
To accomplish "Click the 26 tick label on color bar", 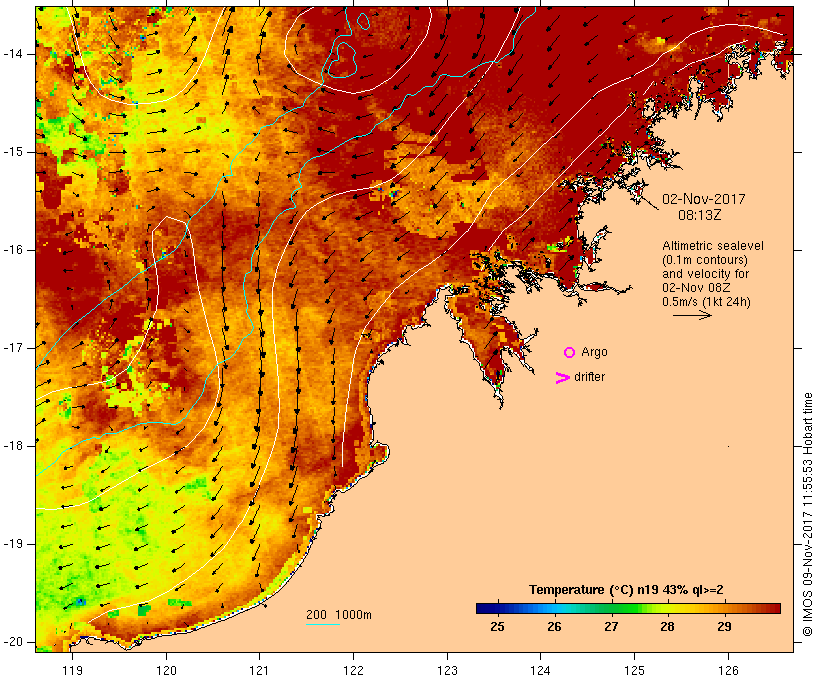I will (554, 627).
